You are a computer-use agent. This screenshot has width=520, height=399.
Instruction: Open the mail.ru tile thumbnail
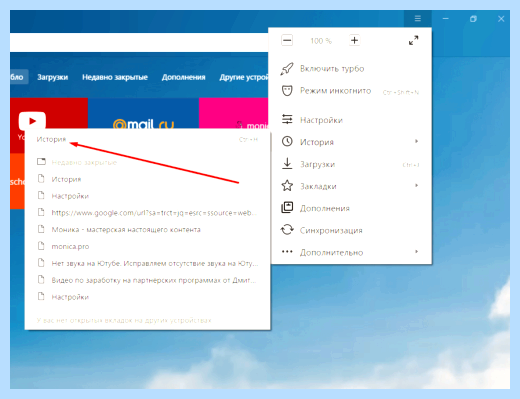(x=143, y=113)
